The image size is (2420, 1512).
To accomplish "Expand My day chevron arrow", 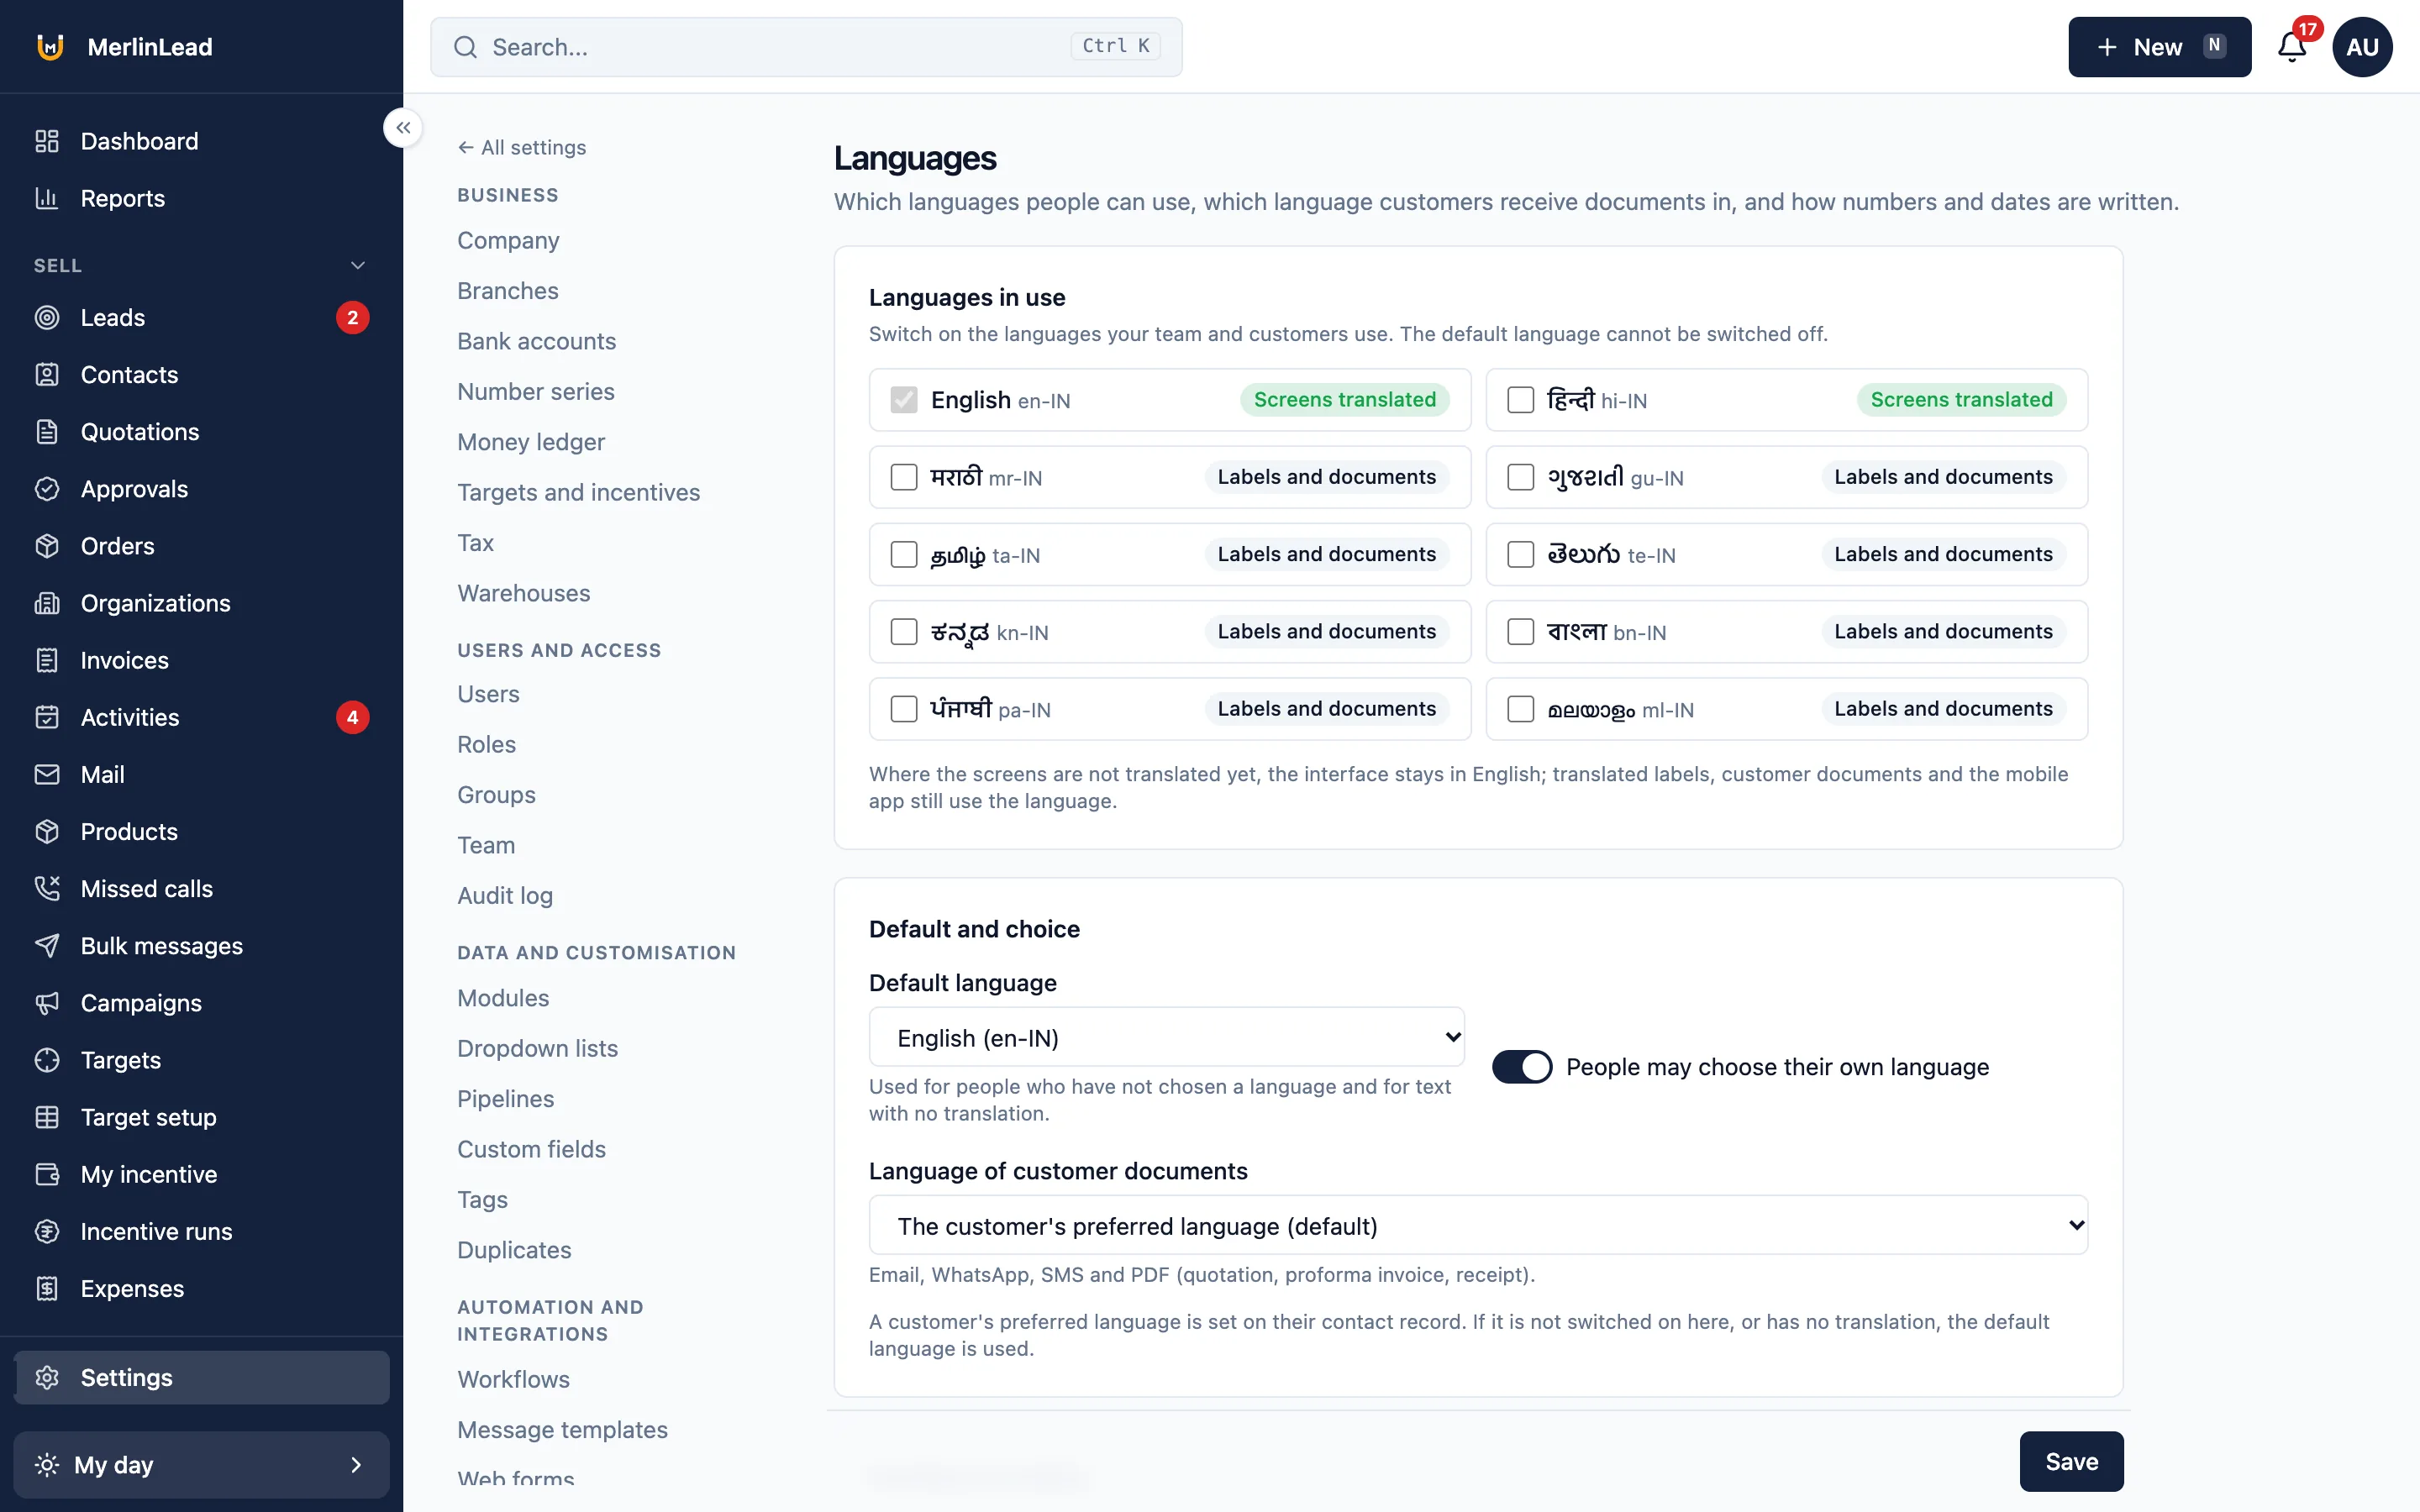I will [x=356, y=1464].
